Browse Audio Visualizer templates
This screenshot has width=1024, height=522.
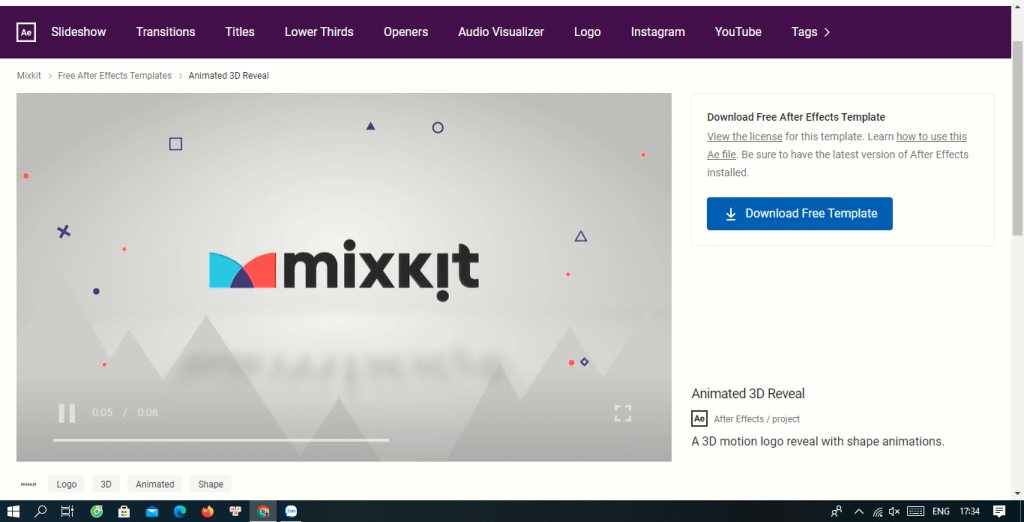(x=501, y=32)
